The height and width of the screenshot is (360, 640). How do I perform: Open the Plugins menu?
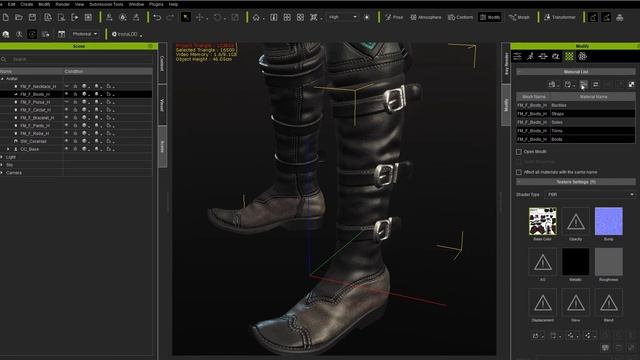pos(156,4)
